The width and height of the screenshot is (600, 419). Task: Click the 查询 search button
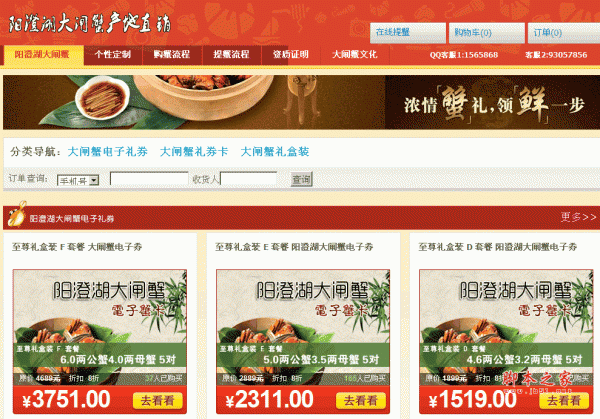[302, 179]
